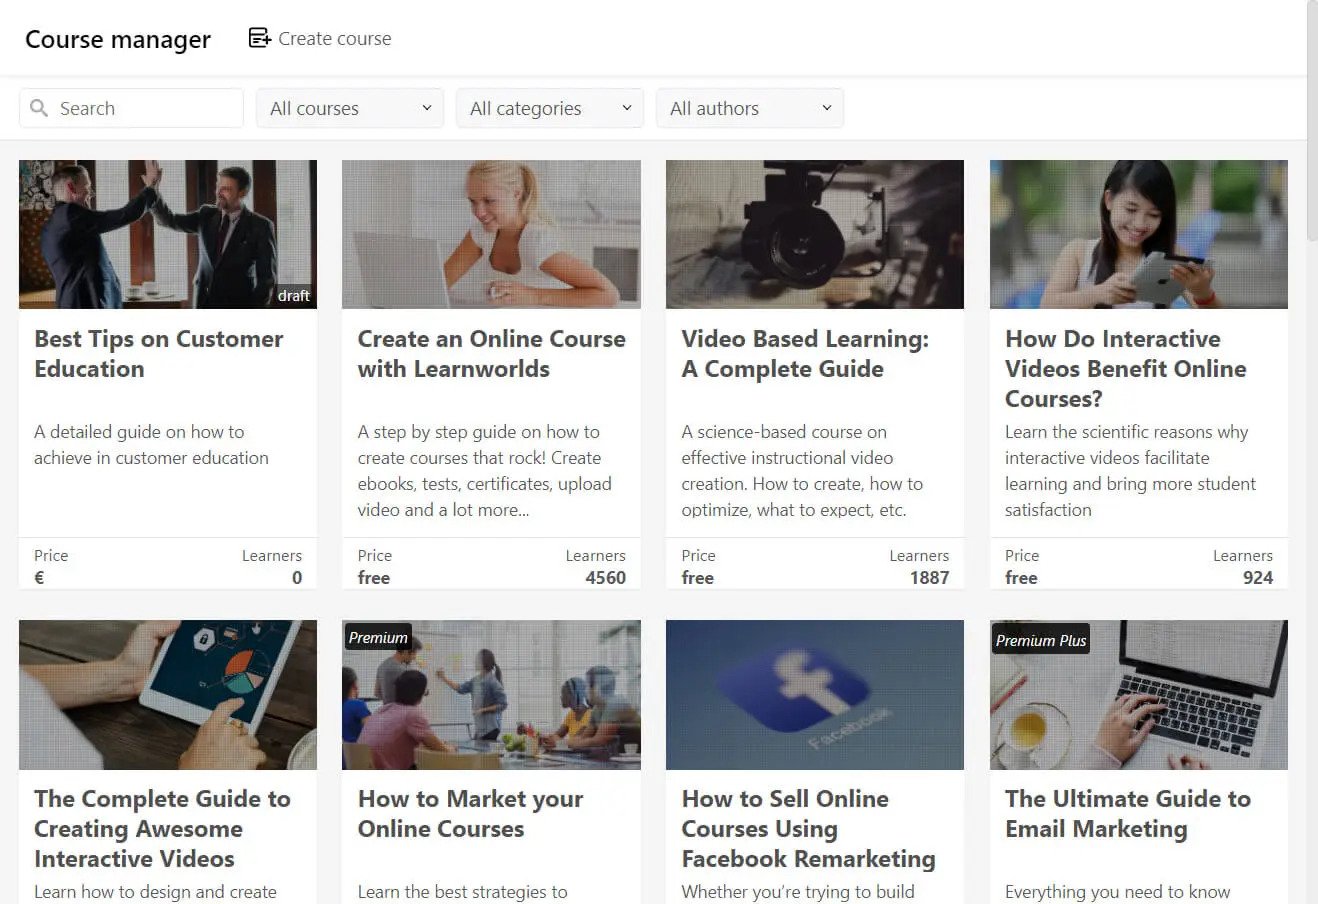The height and width of the screenshot is (904, 1318).
Task: Click the search magnifier icon
Action: click(39, 108)
